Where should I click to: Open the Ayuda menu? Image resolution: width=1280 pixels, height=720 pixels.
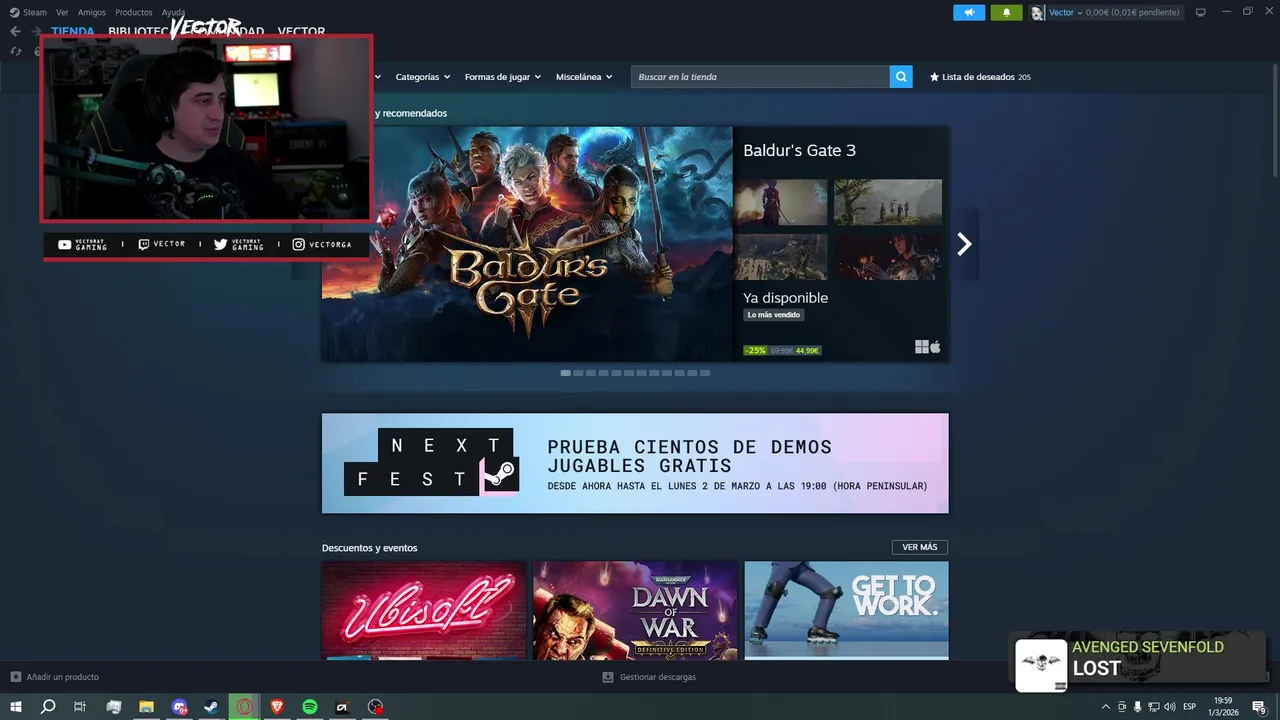(x=173, y=12)
